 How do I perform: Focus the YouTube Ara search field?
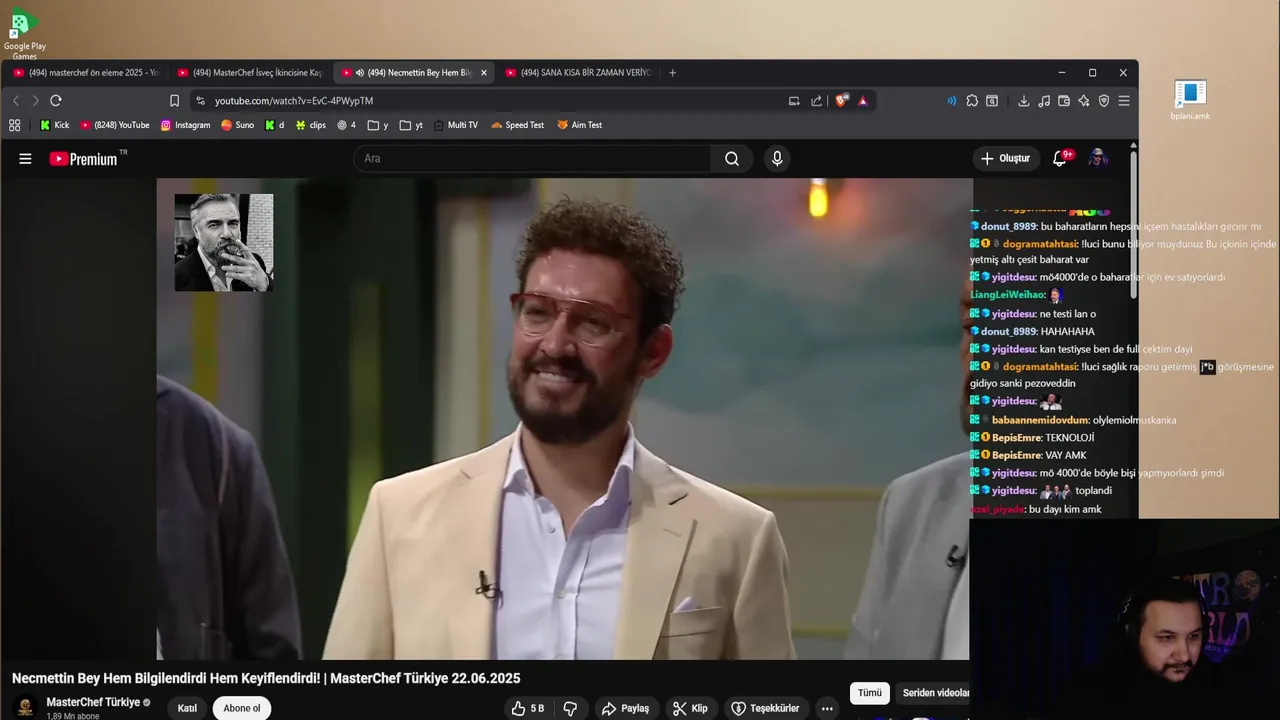(532, 158)
